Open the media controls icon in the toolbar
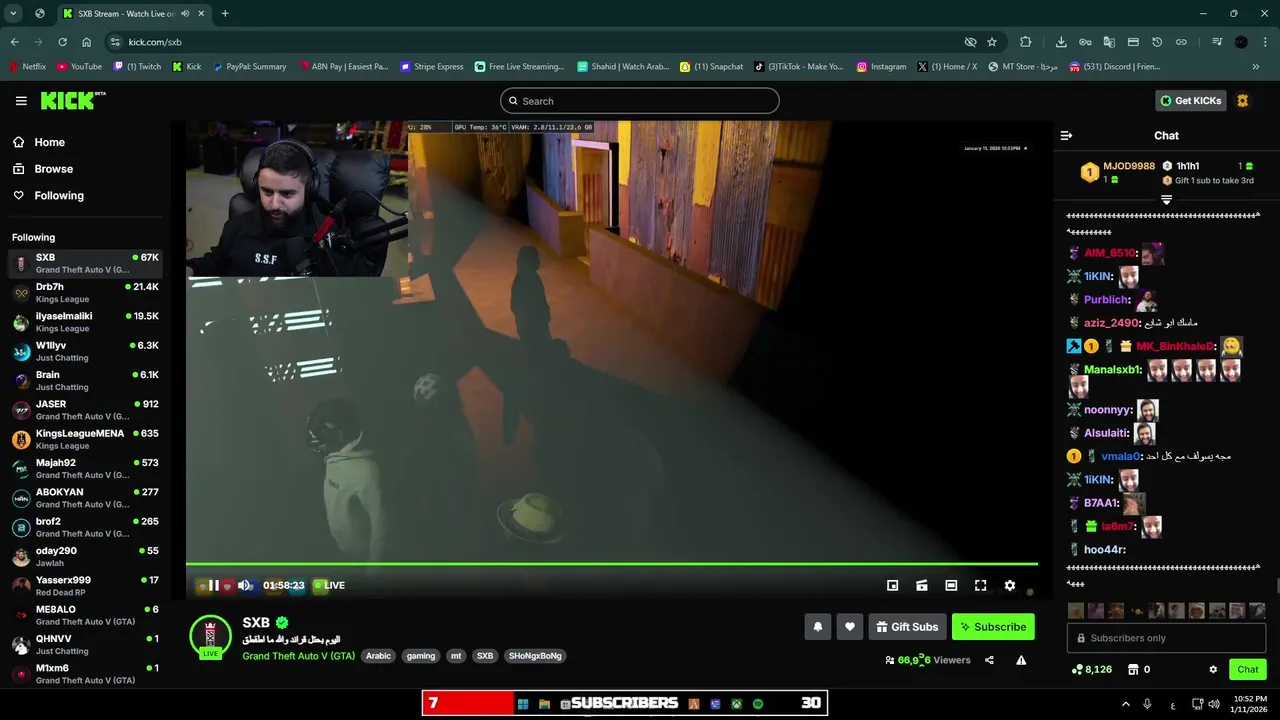1280x720 pixels. [1217, 42]
